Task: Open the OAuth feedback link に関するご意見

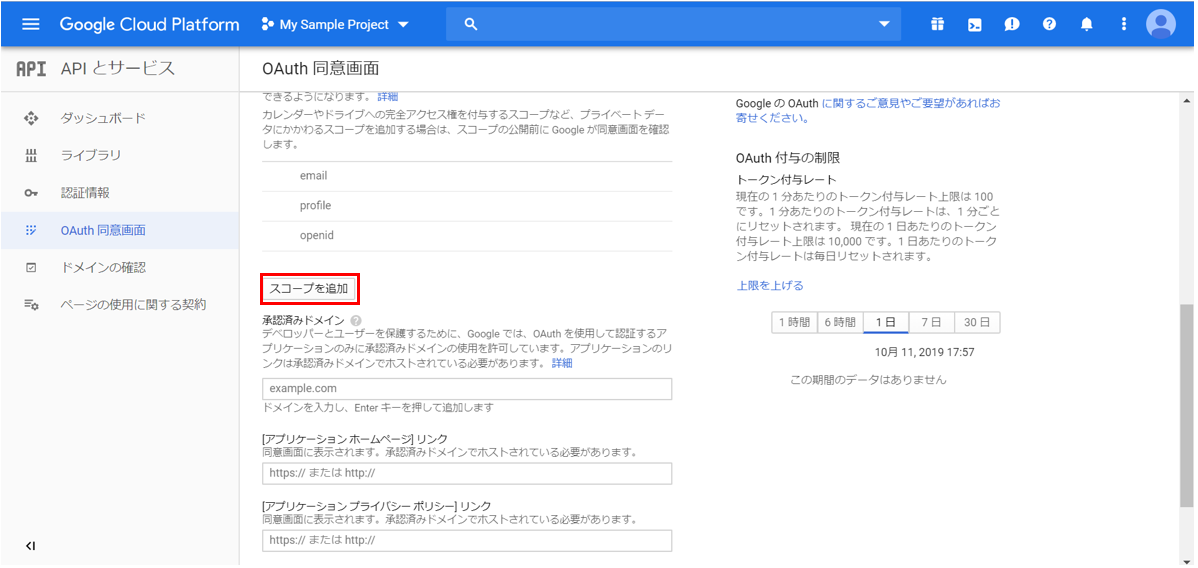Action: [869, 110]
